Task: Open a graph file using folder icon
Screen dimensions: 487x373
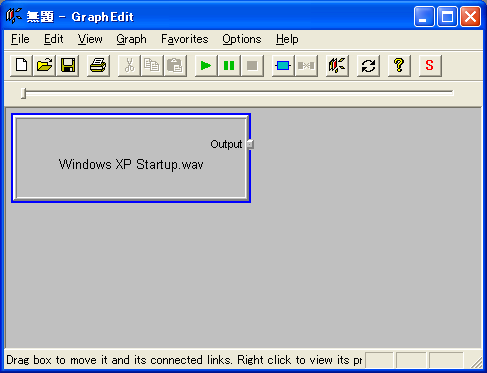Action: click(x=44, y=65)
